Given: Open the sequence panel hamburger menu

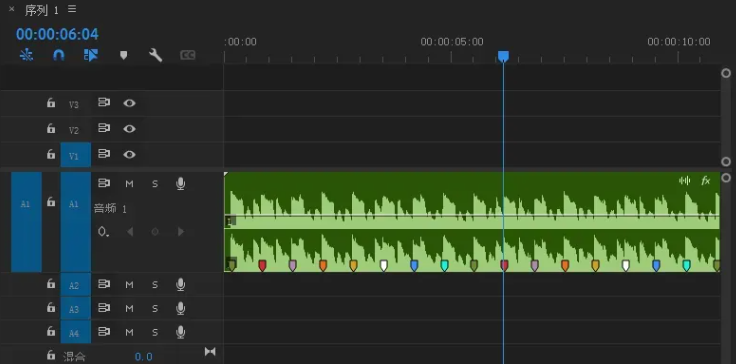Looking at the screenshot, I should tap(72, 9).
